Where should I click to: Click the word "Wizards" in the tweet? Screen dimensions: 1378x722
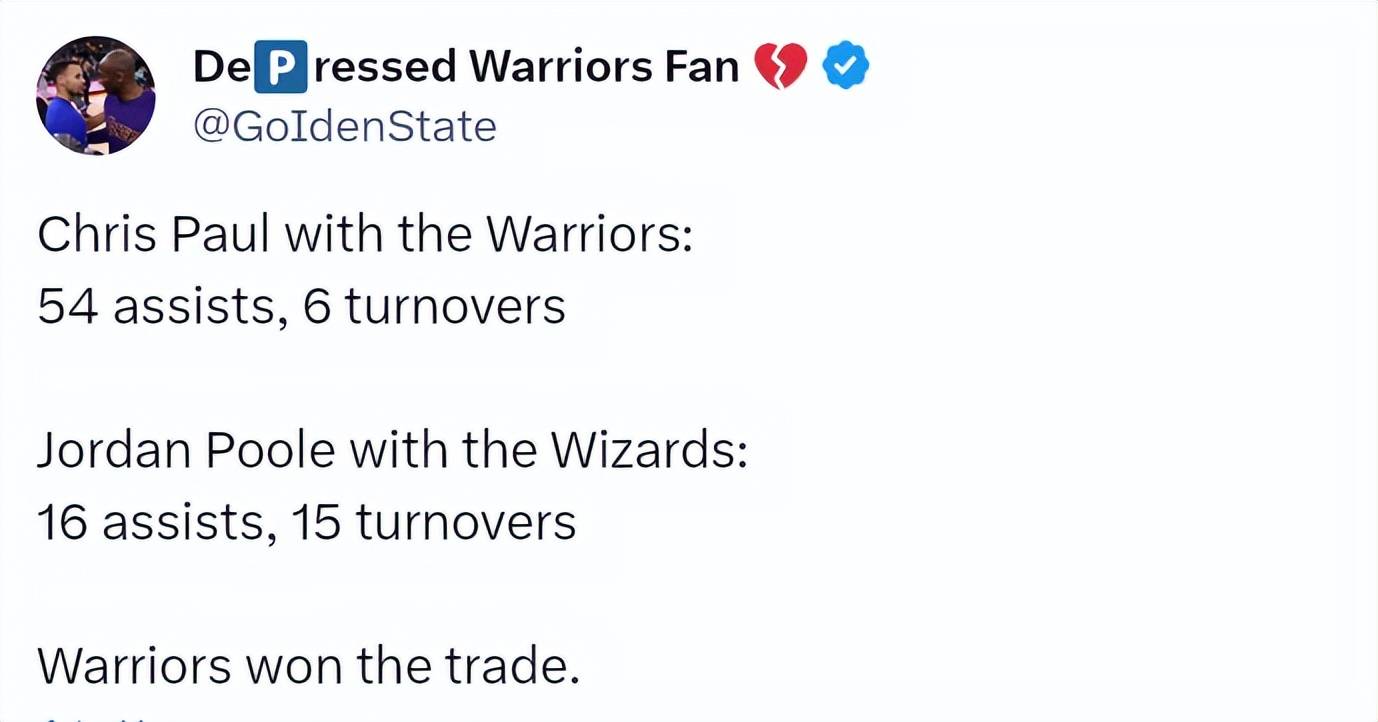point(644,450)
